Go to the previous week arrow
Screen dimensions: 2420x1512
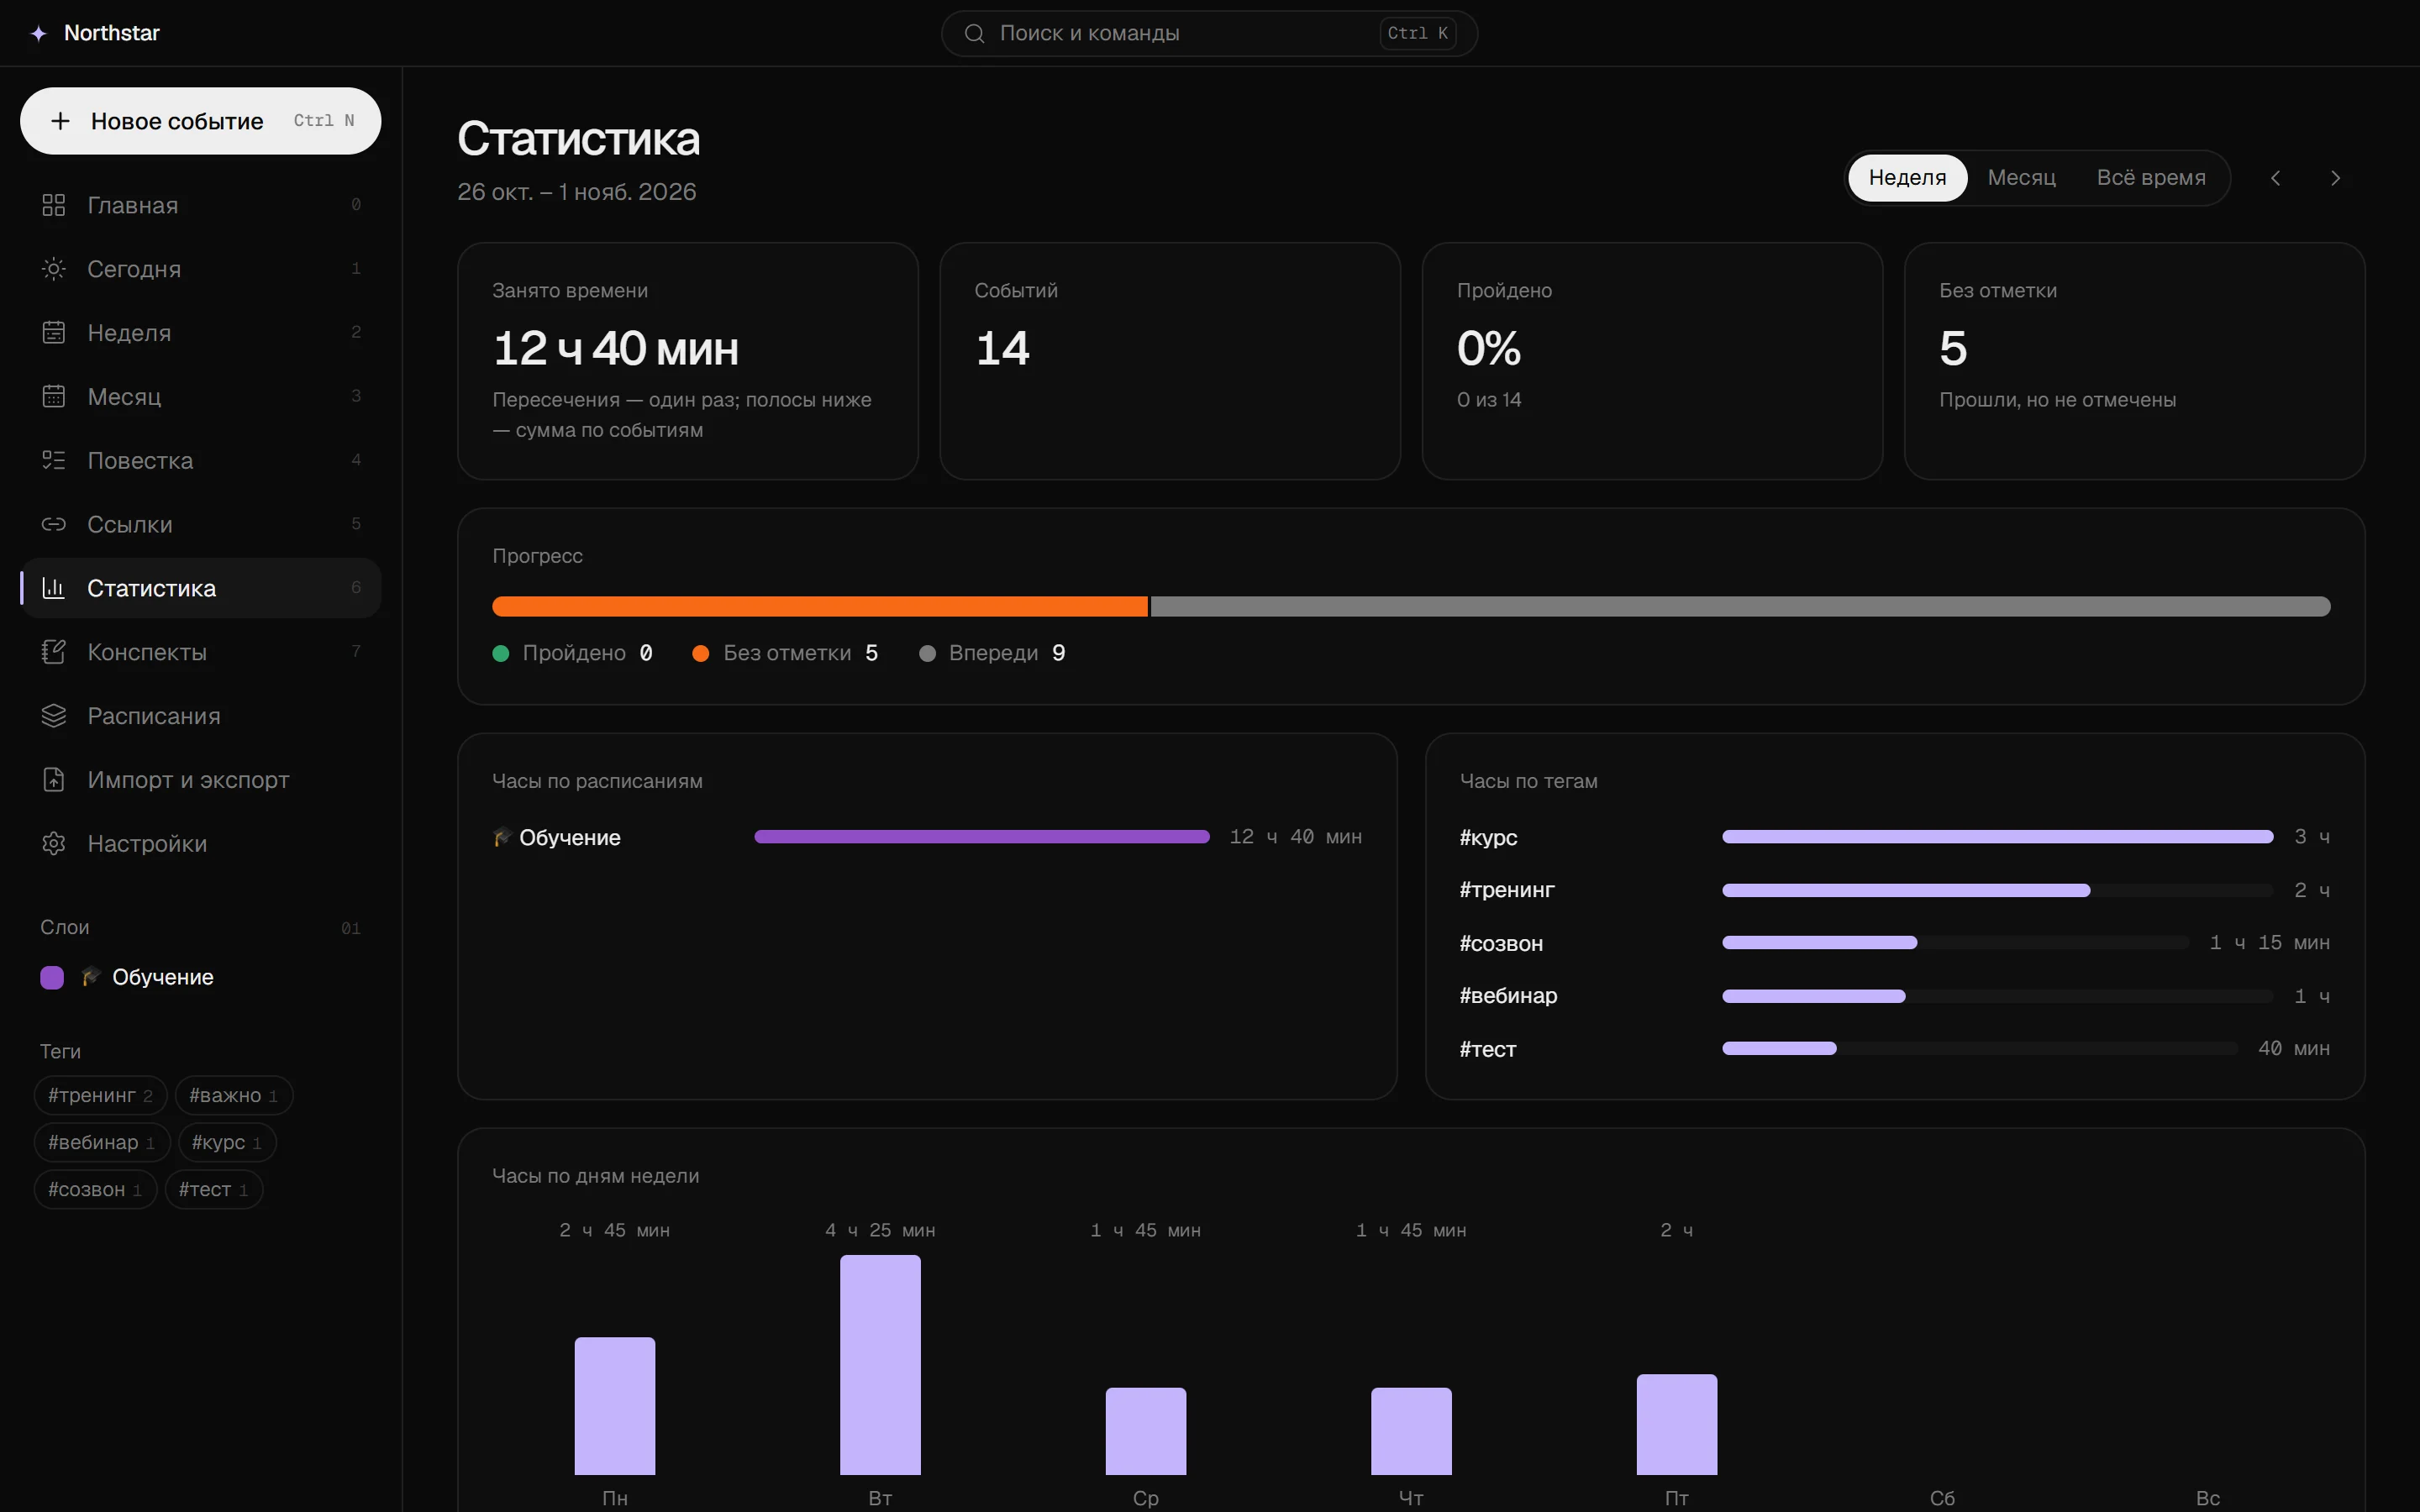click(x=2276, y=178)
